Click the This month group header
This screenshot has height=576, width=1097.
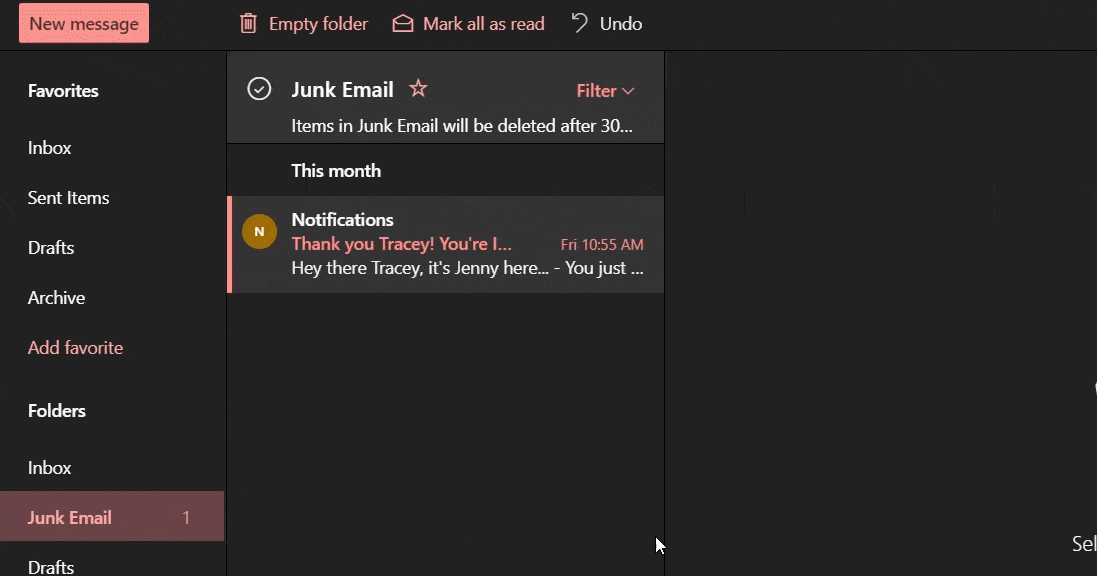[x=336, y=171]
